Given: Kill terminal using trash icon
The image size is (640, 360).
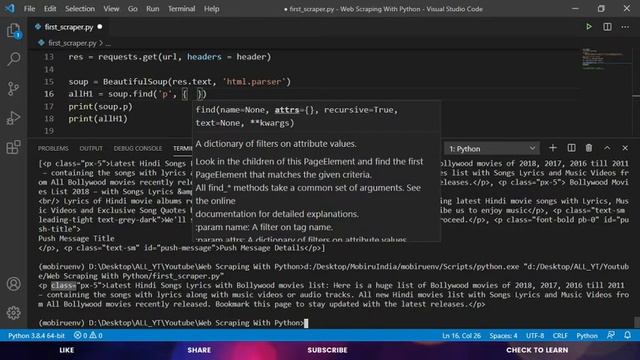Looking at the screenshot, I should [x=589, y=148].
